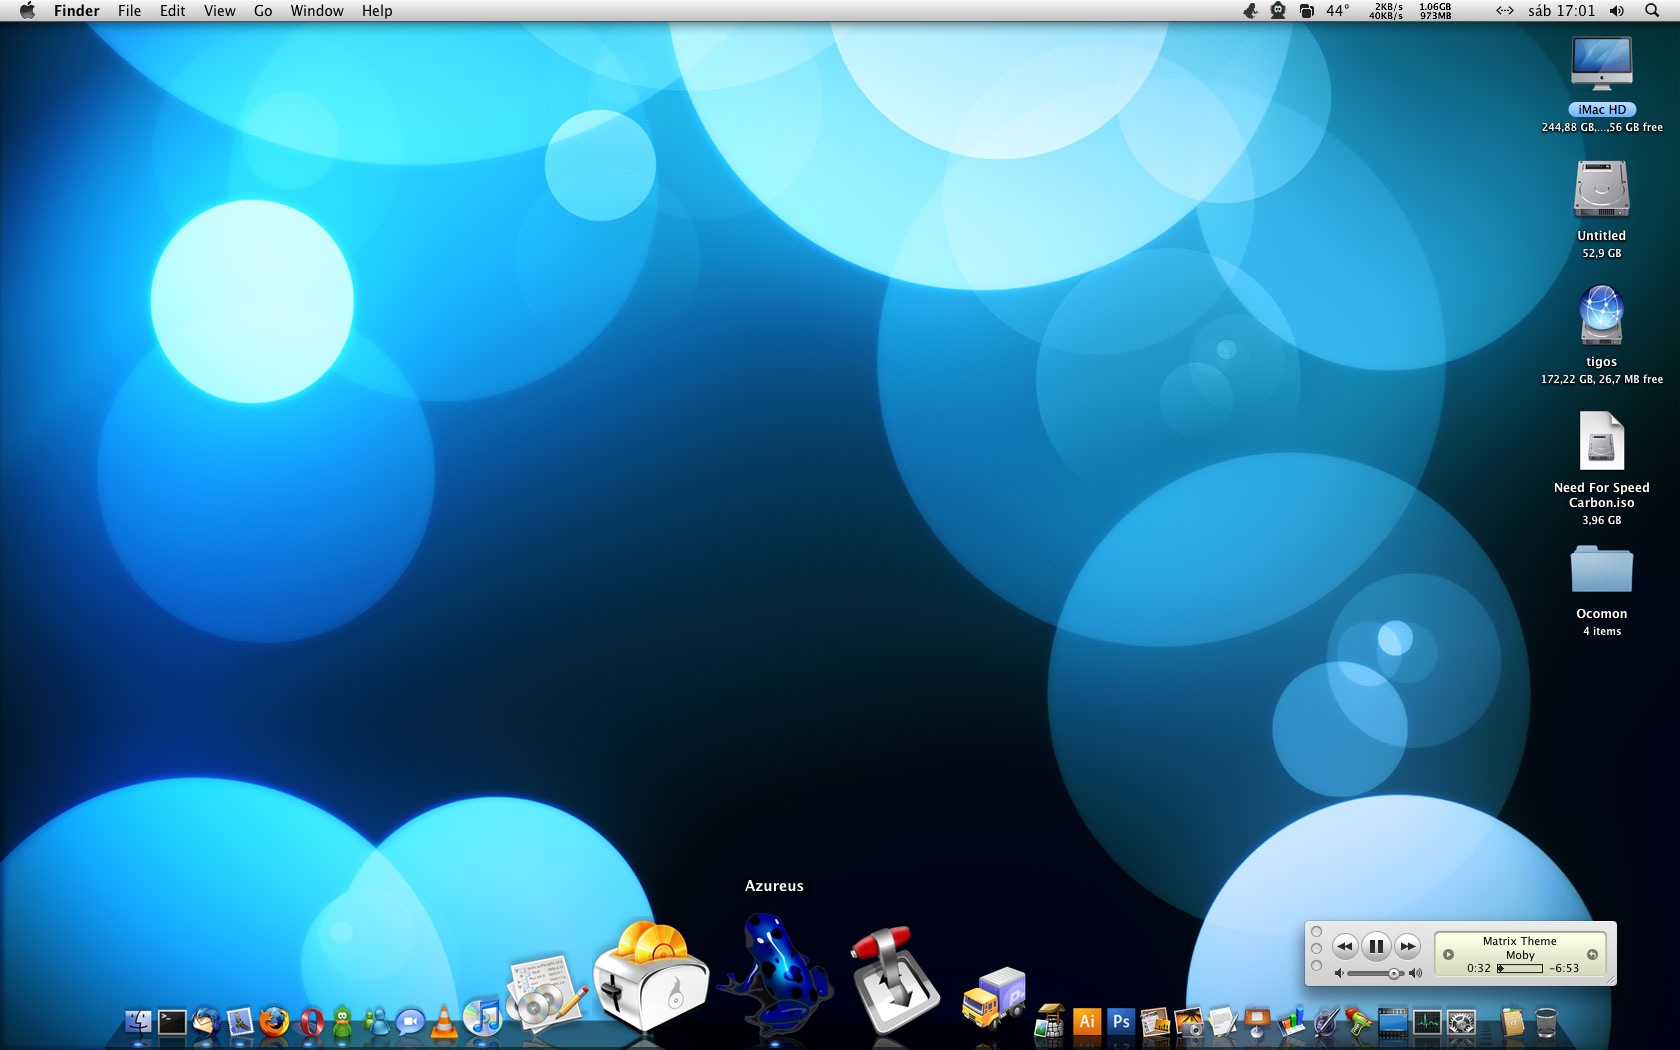Image resolution: width=1680 pixels, height=1050 pixels.
Task: Open the wishing well app icon
Action: pos(1050,1022)
